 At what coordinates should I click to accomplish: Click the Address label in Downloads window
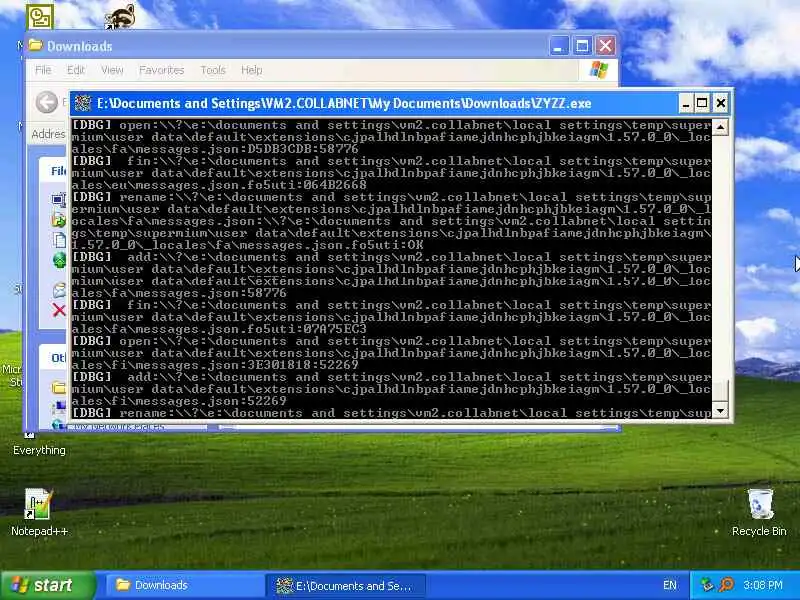tap(48, 134)
